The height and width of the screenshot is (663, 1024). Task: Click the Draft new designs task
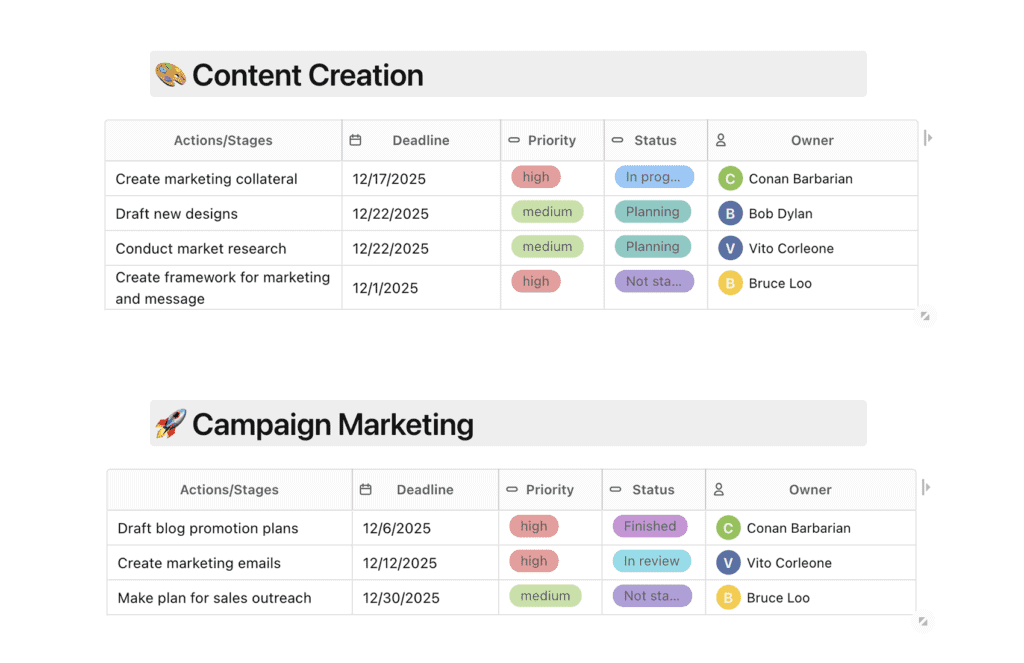[177, 214]
